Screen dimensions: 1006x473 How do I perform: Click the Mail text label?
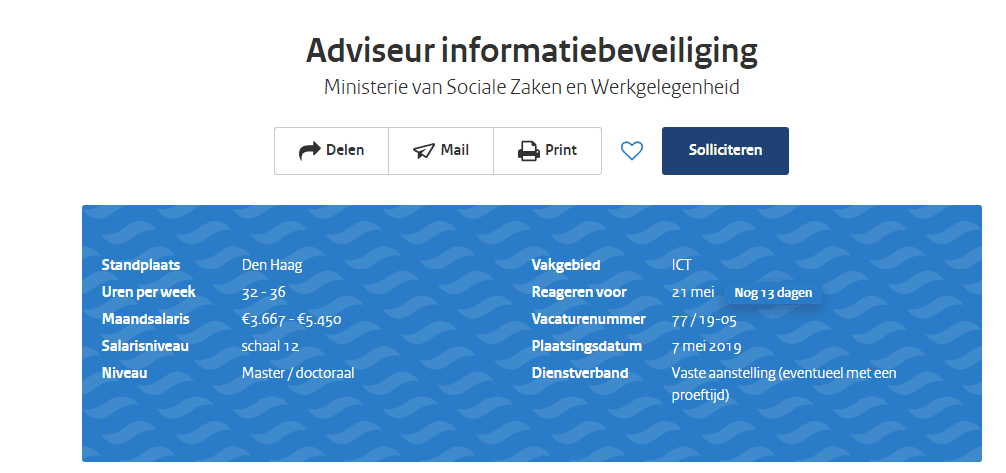coord(455,151)
